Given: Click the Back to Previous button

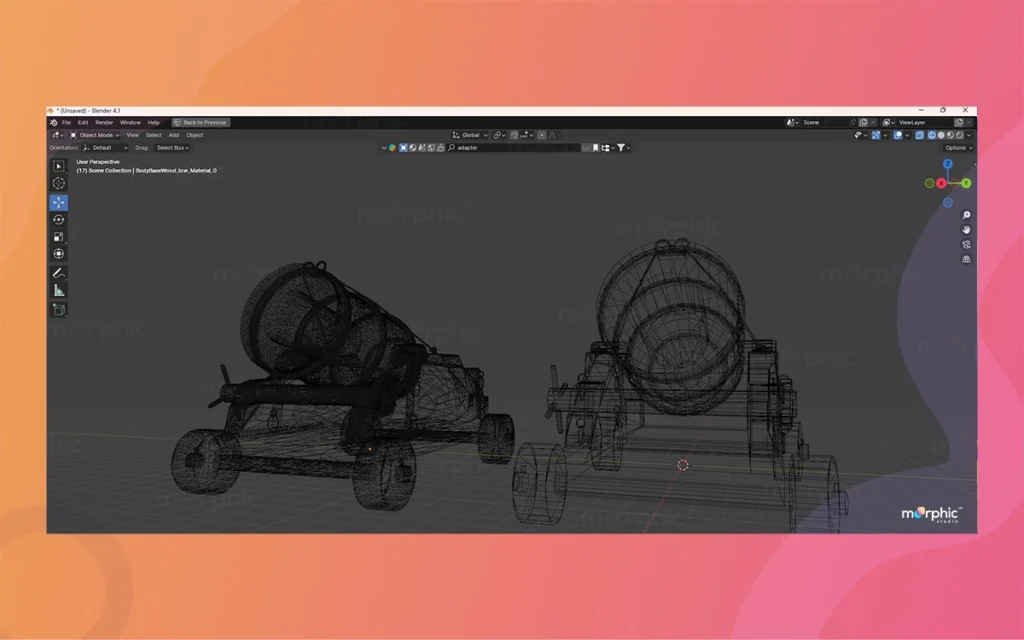Looking at the screenshot, I should [x=200, y=122].
